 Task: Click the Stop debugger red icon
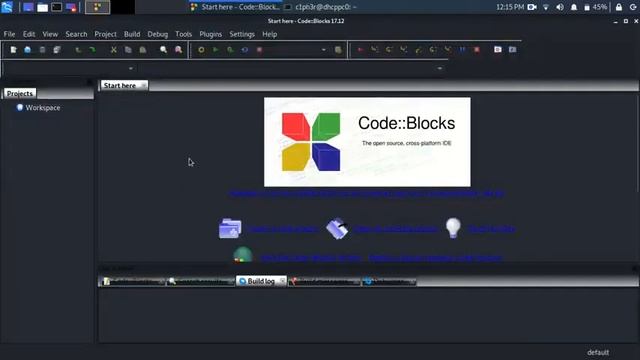pyautogui.click(x=477, y=50)
